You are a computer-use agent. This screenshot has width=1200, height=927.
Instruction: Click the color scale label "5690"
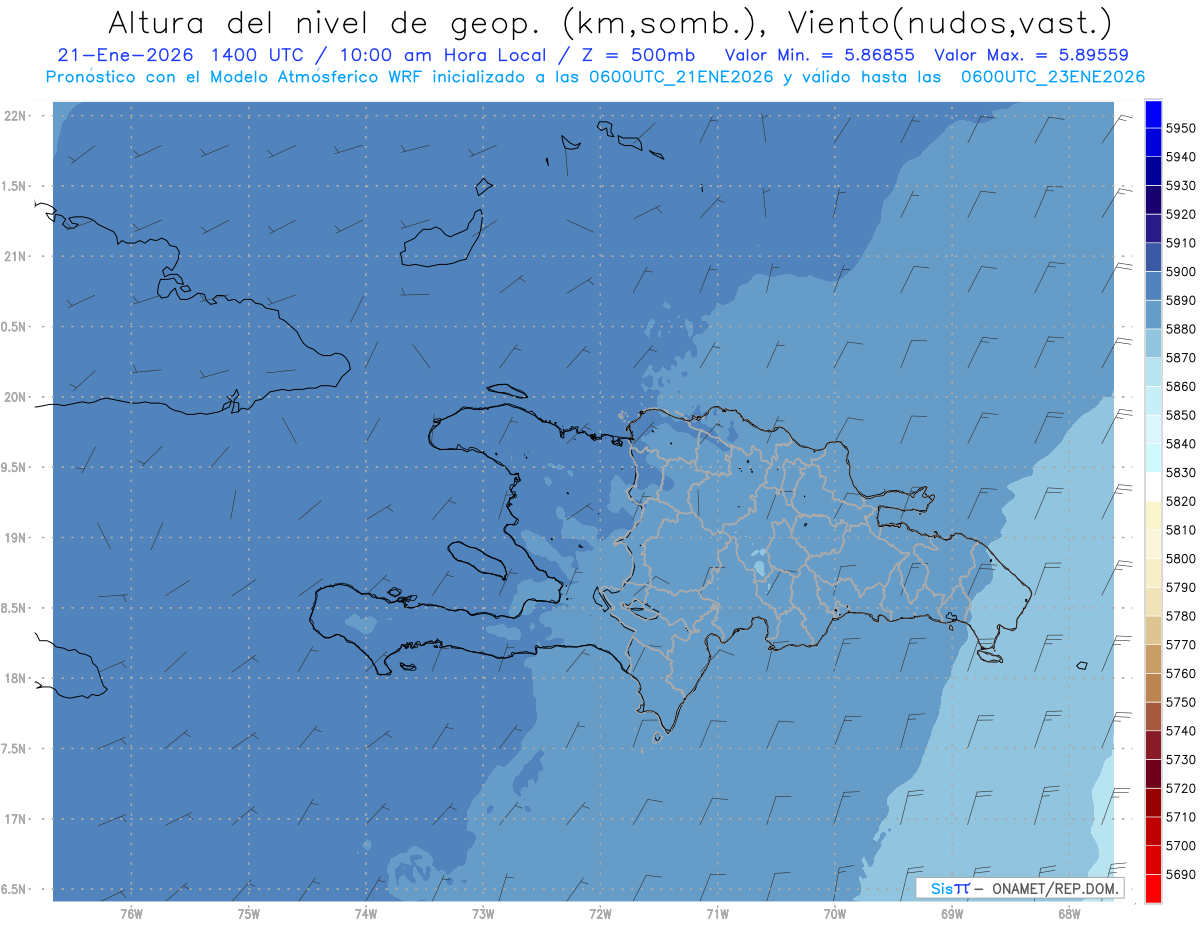click(1180, 875)
